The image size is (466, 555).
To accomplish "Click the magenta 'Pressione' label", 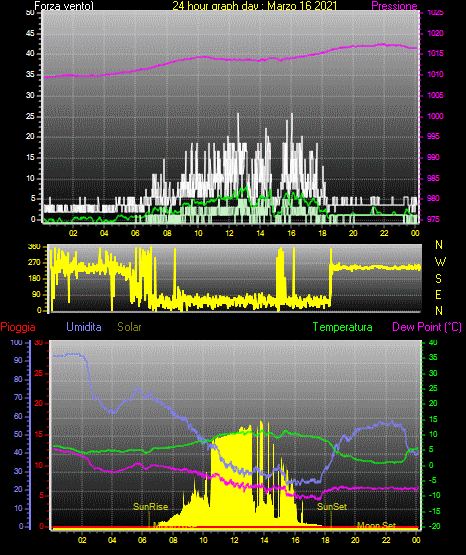I will click(x=394, y=6).
